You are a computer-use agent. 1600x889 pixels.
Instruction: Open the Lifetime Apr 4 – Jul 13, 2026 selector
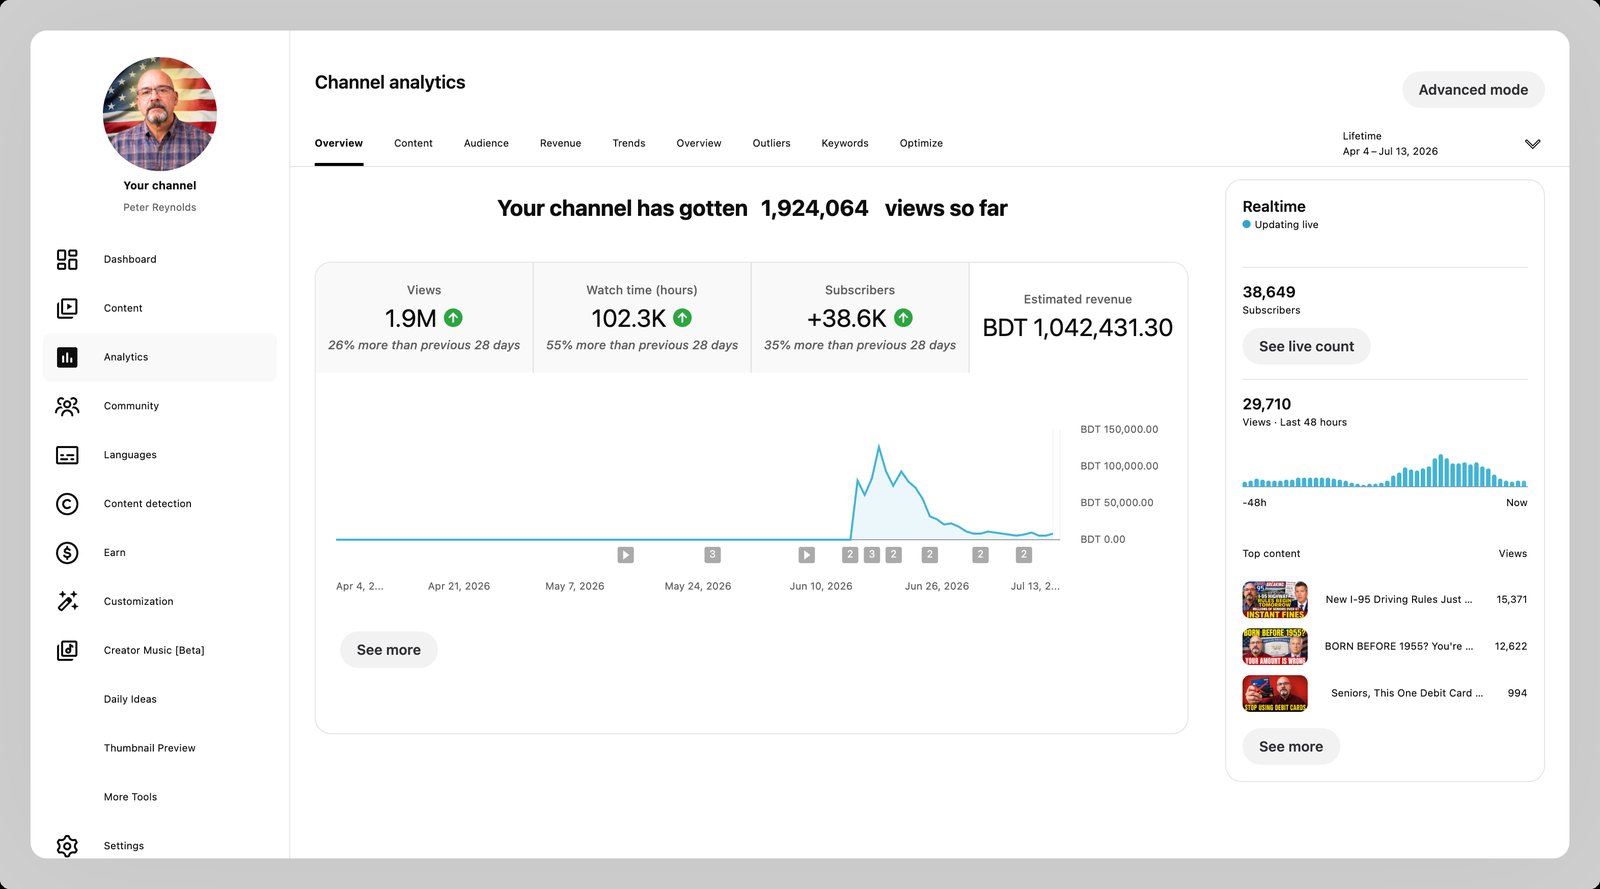tap(1441, 144)
